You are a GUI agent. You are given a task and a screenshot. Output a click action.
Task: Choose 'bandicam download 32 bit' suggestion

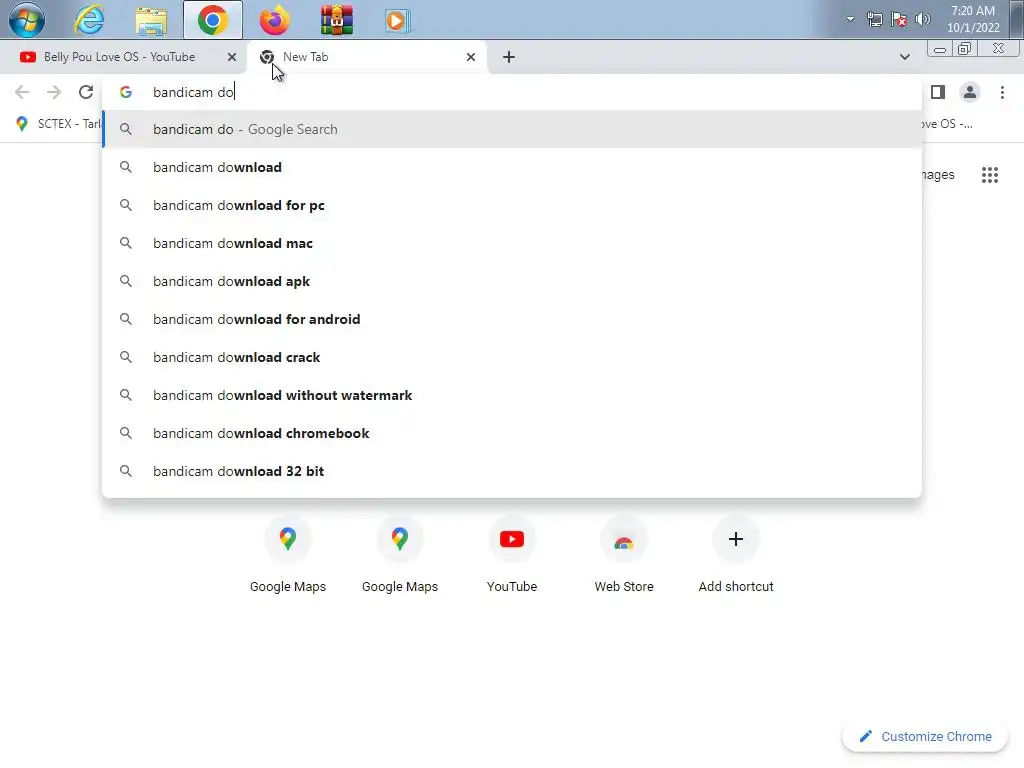[512, 471]
